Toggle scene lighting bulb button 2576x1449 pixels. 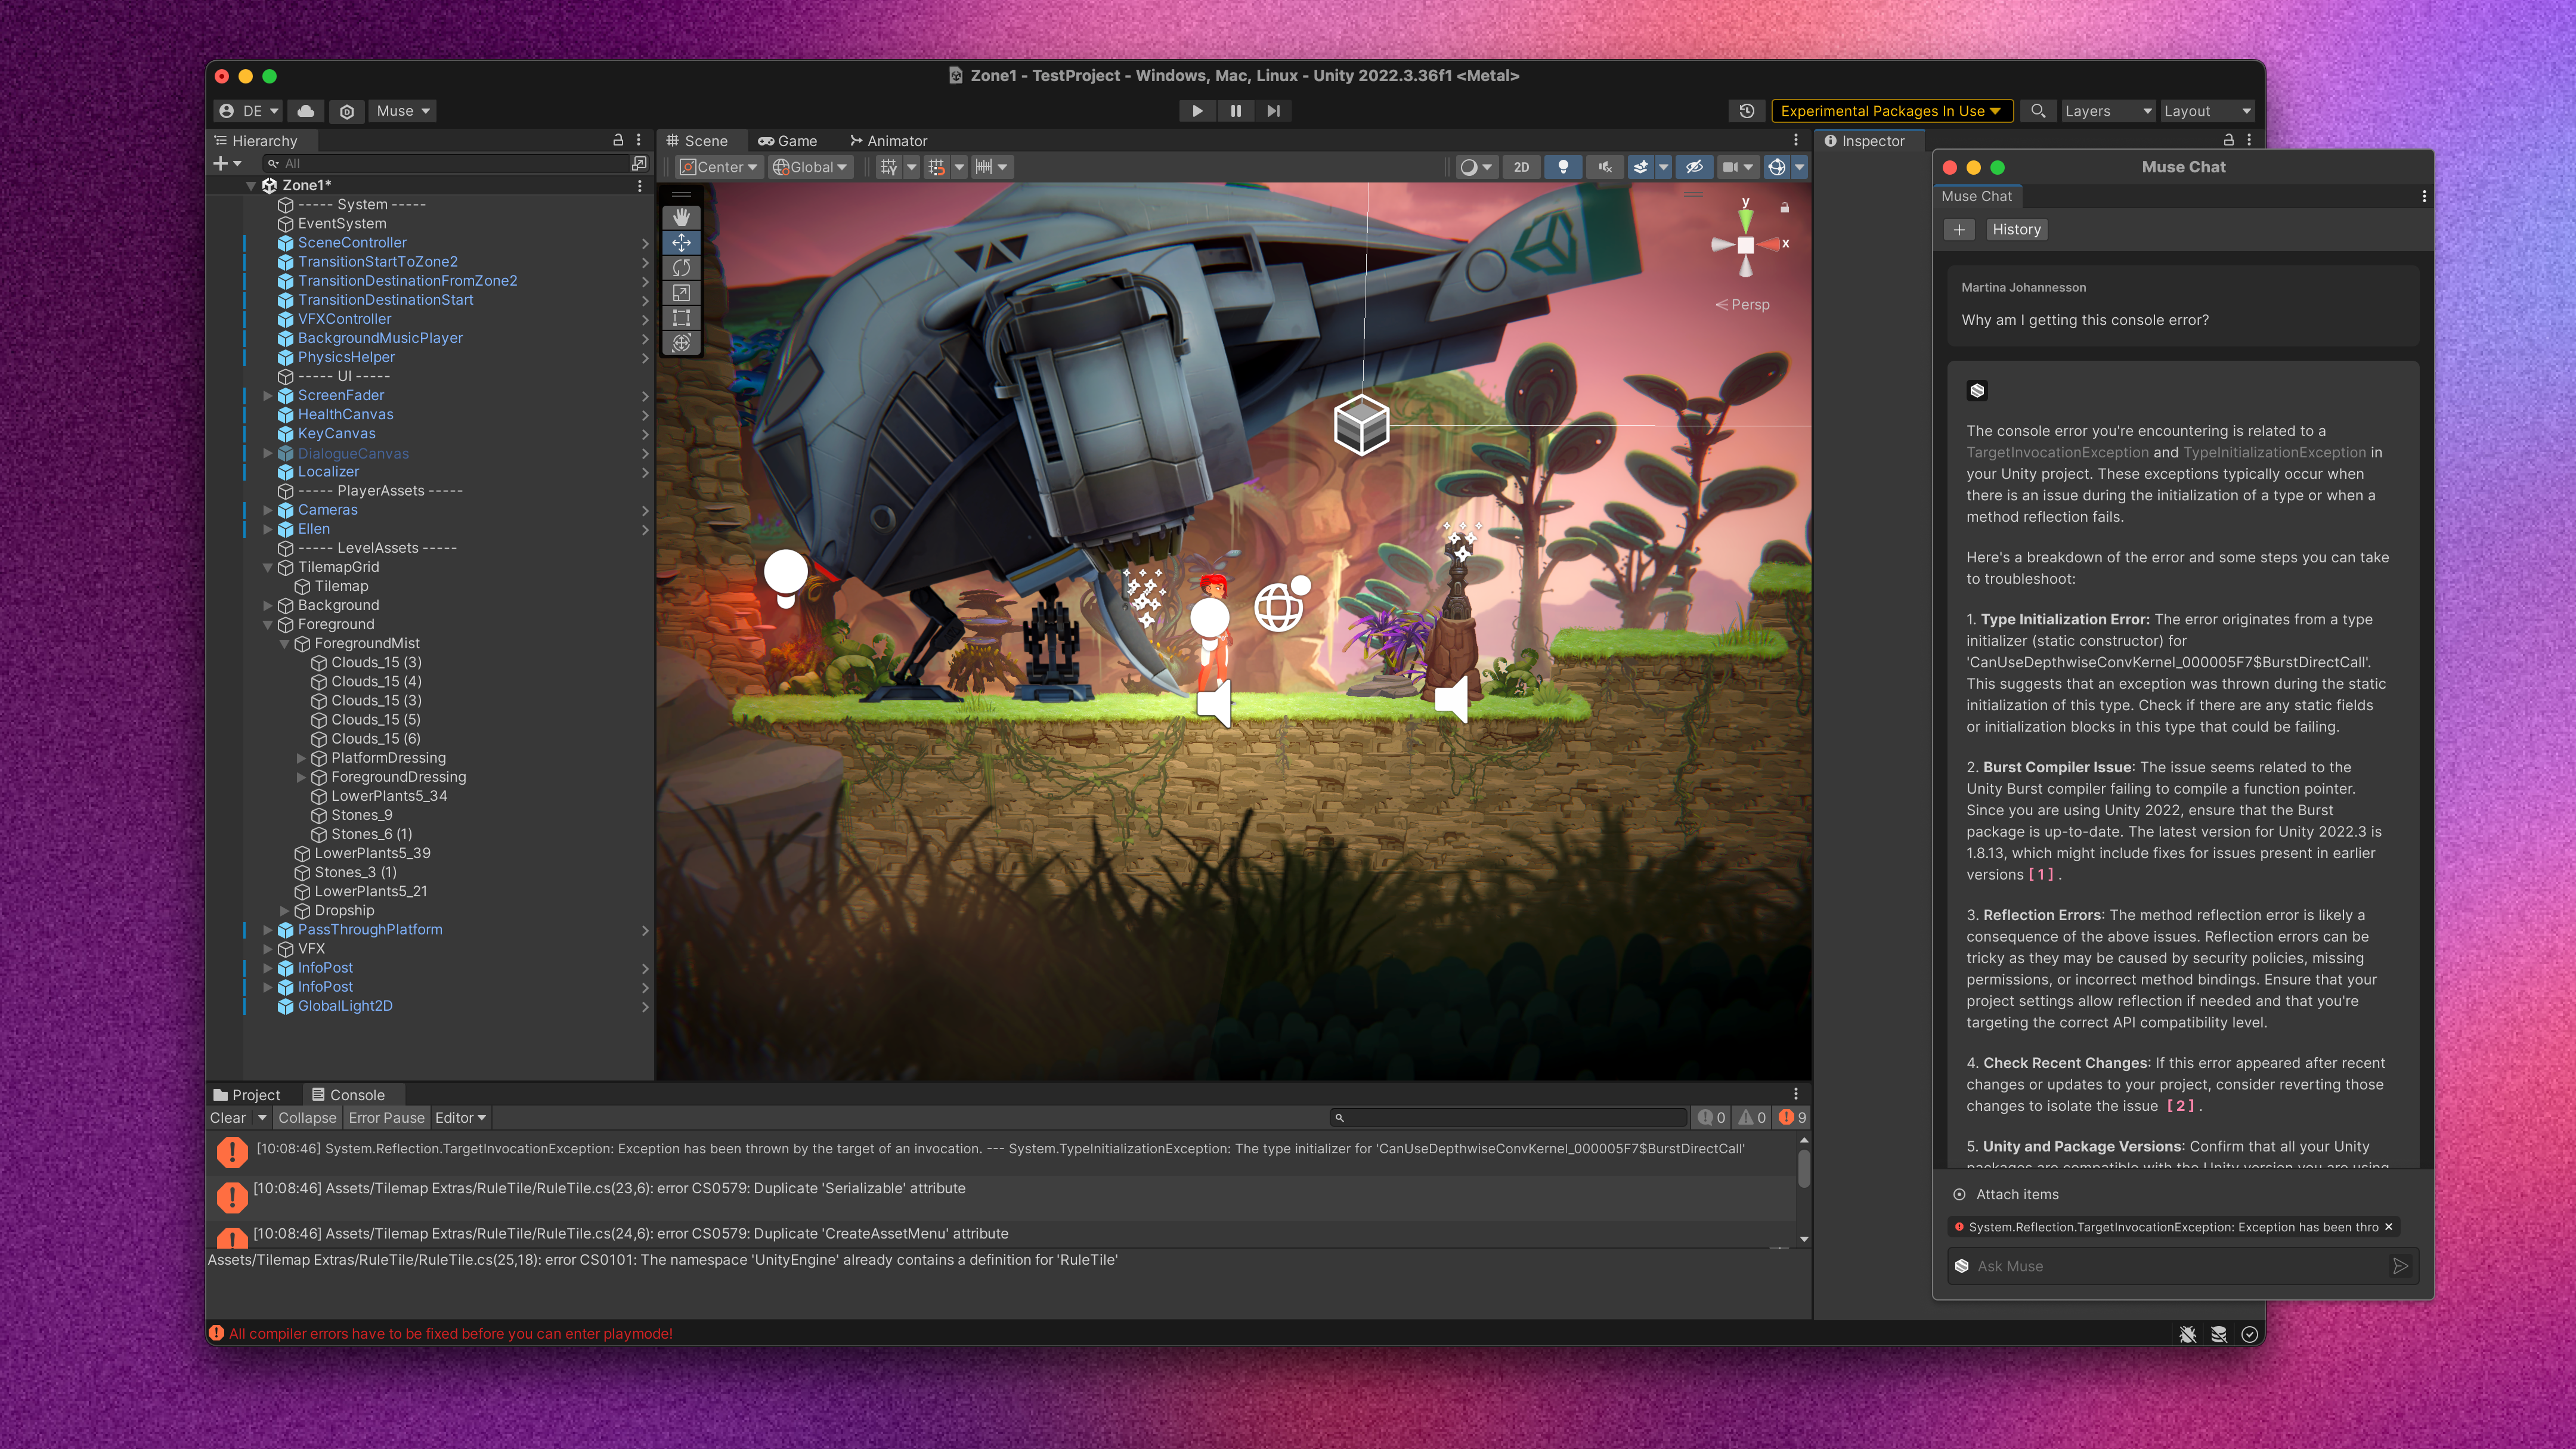pos(1563,167)
